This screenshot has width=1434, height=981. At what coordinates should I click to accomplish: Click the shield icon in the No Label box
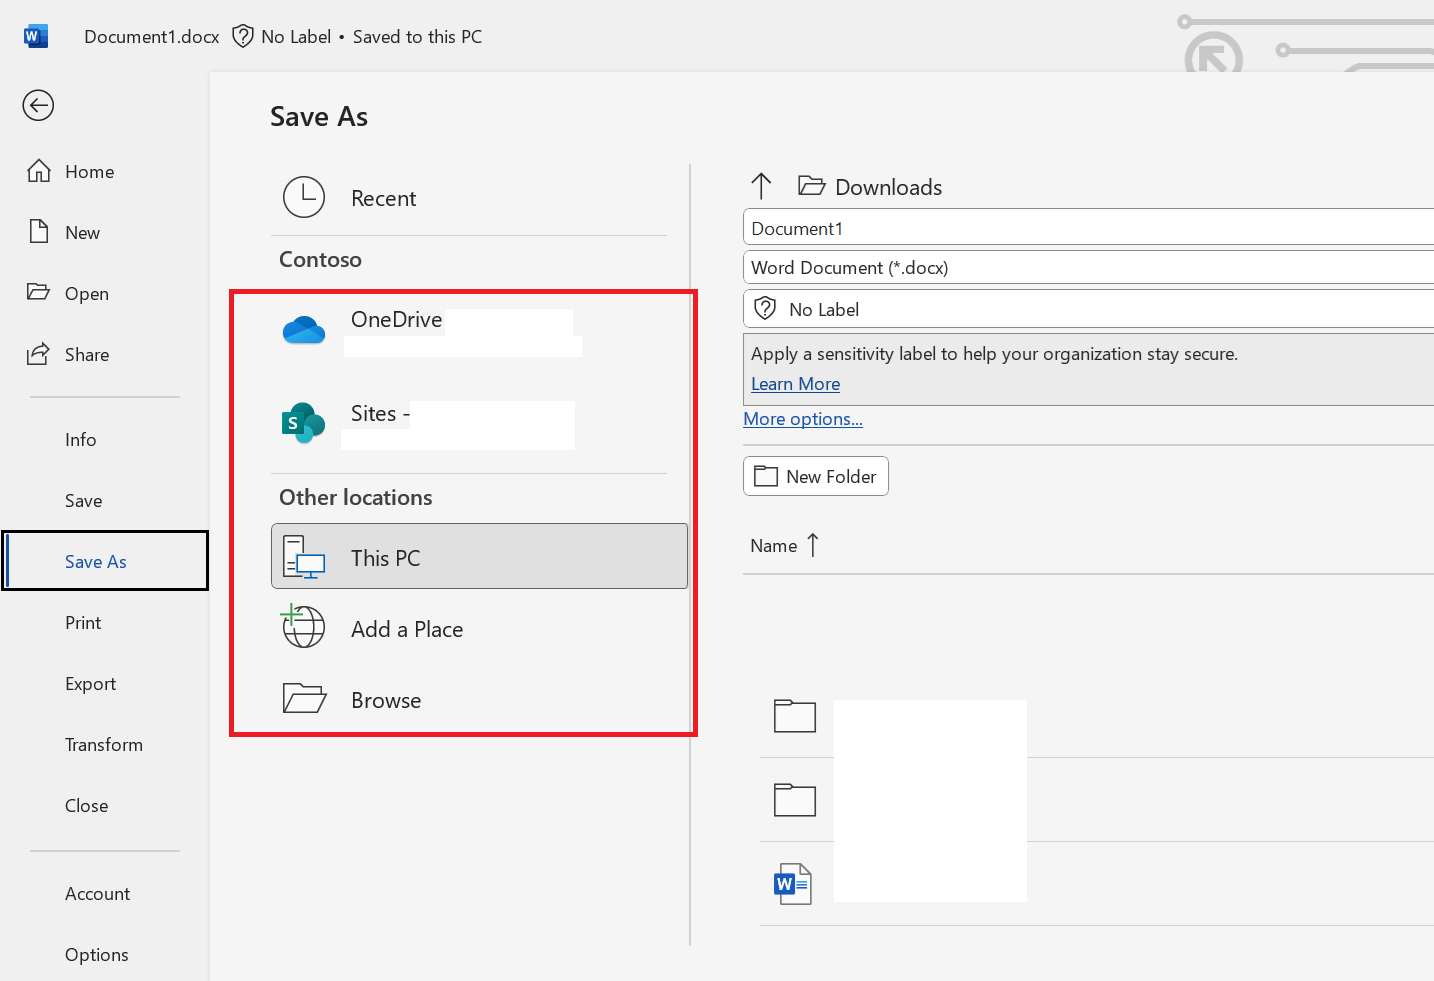[765, 308]
